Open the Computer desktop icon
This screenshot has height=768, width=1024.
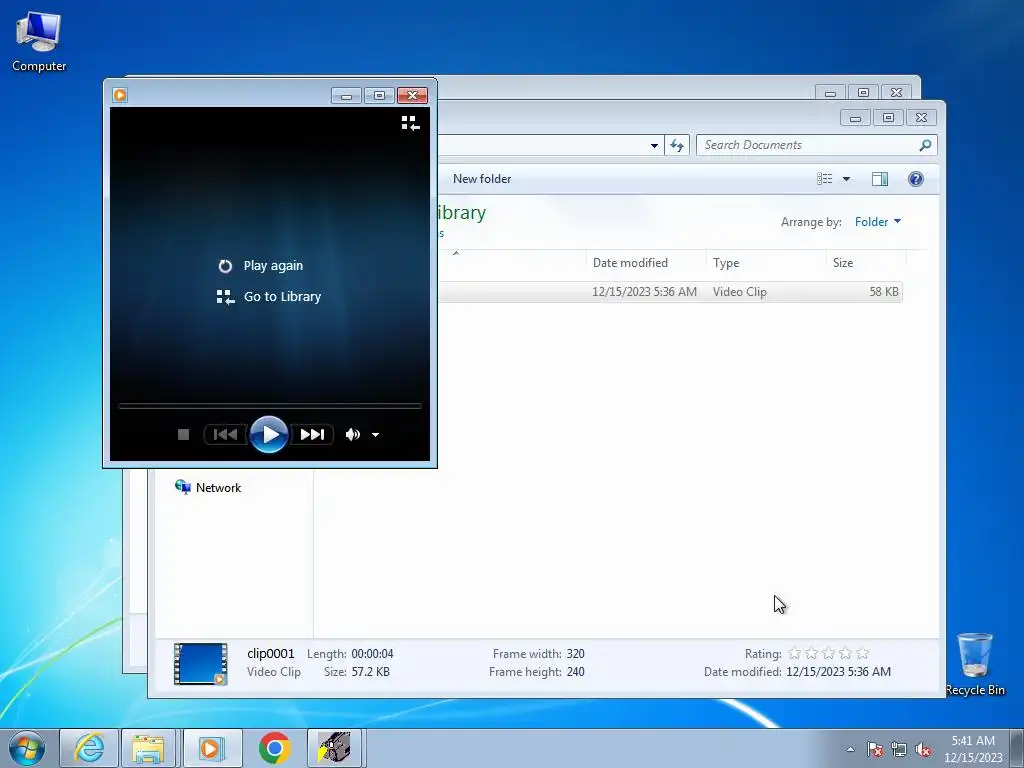click(39, 40)
